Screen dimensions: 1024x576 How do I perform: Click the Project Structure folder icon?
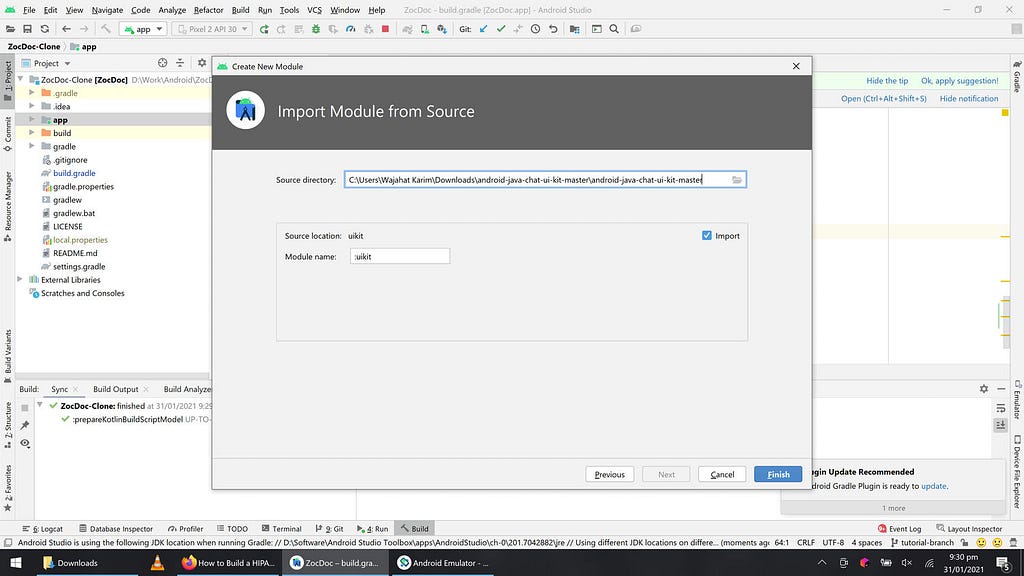(x=575, y=29)
